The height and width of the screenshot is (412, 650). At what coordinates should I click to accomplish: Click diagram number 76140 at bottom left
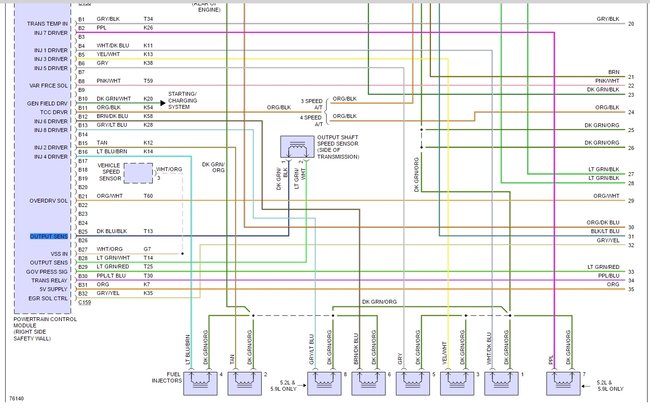point(17,399)
